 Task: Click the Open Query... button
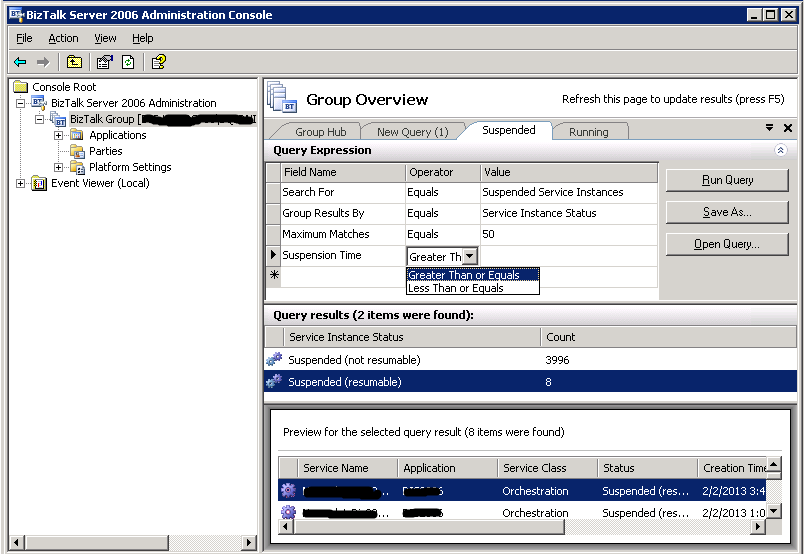(x=727, y=244)
